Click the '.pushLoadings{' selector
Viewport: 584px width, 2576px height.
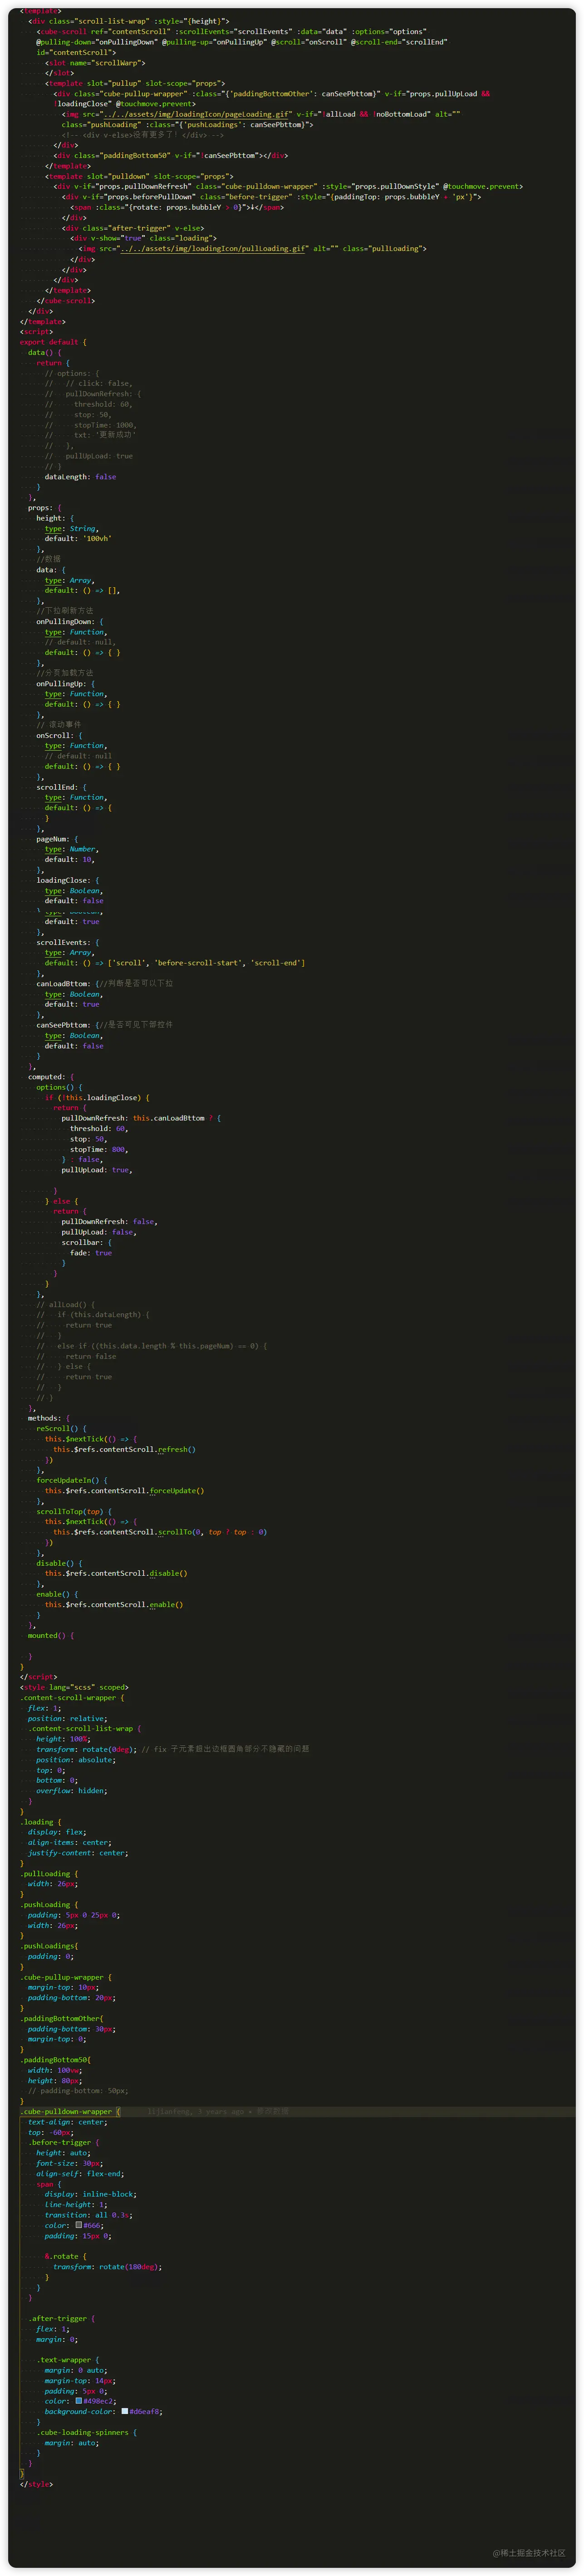[x=49, y=1946]
